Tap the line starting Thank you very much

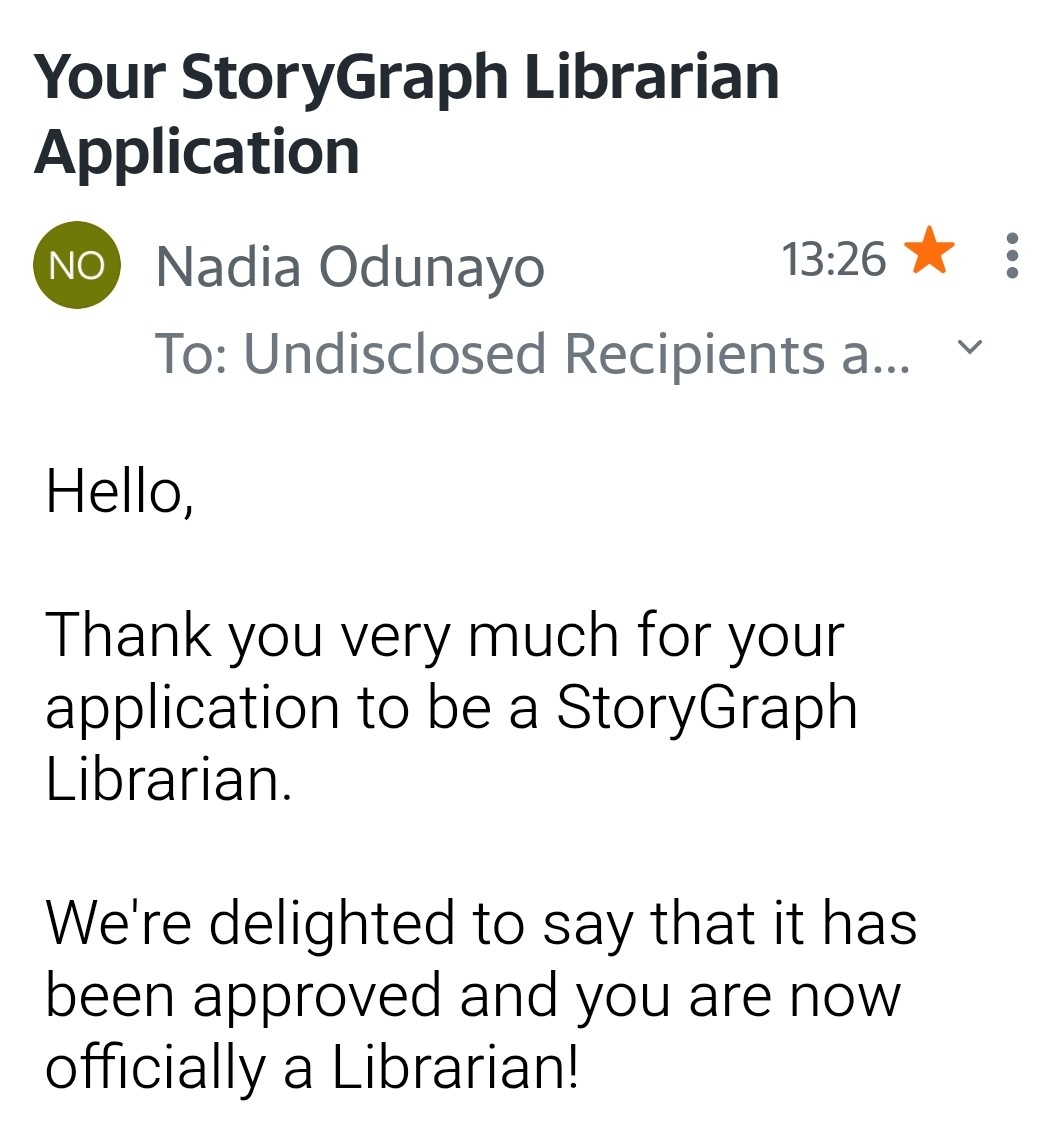pos(444,636)
